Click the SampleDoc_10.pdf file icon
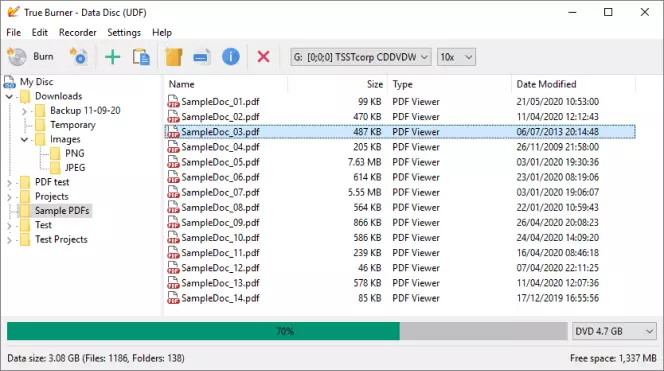The width and height of the screenshot is (664, 371). pos(173,238)
